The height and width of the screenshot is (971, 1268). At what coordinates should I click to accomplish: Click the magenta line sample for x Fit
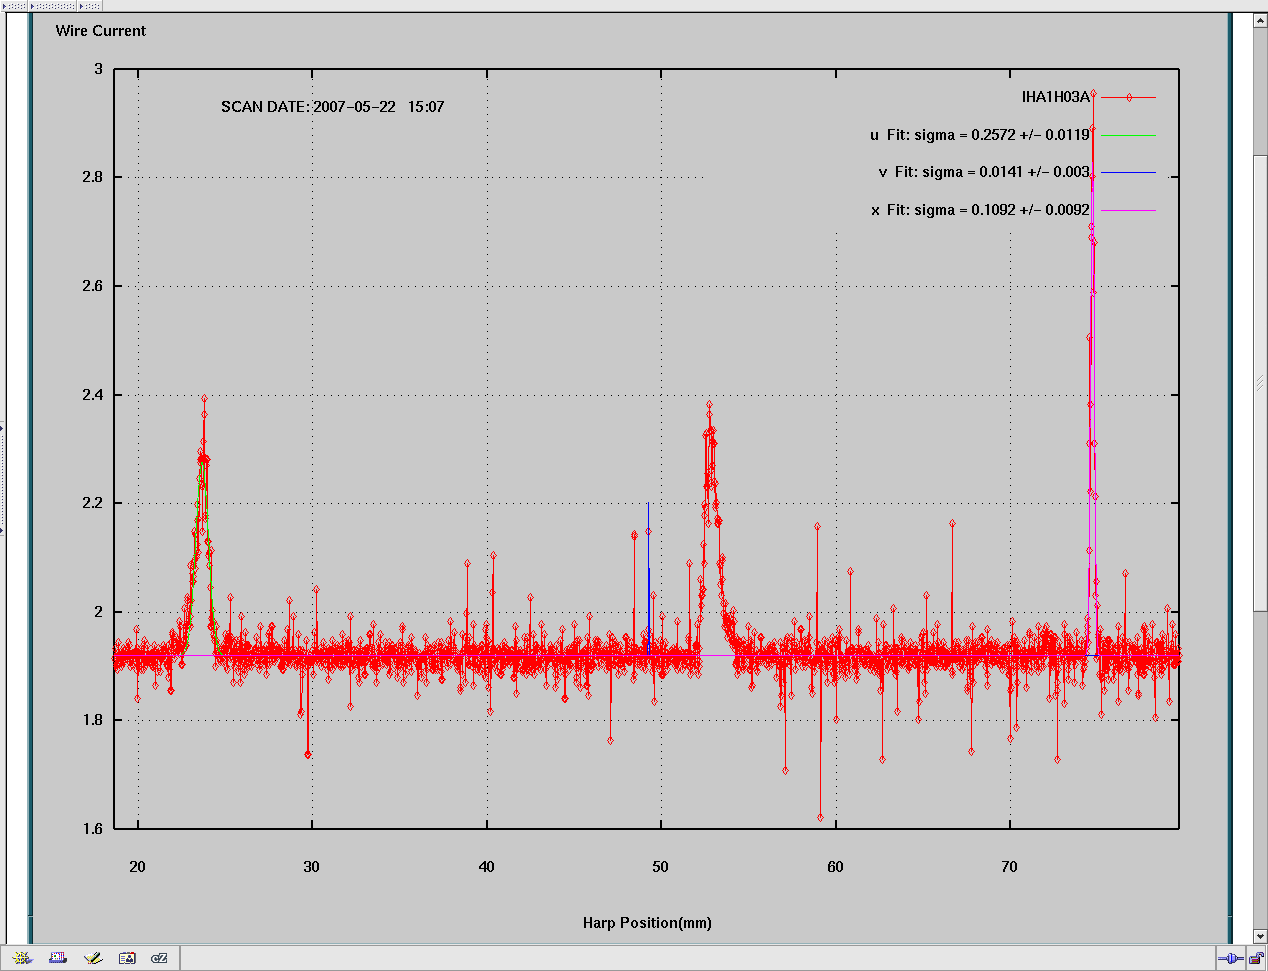click(x=1128, y=210)
